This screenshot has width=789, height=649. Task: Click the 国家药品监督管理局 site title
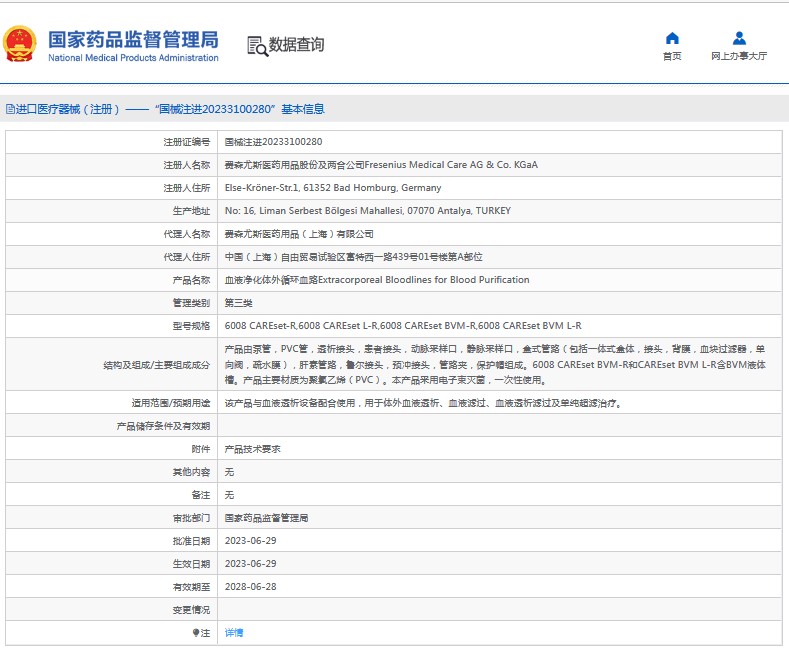pos(133,39)
